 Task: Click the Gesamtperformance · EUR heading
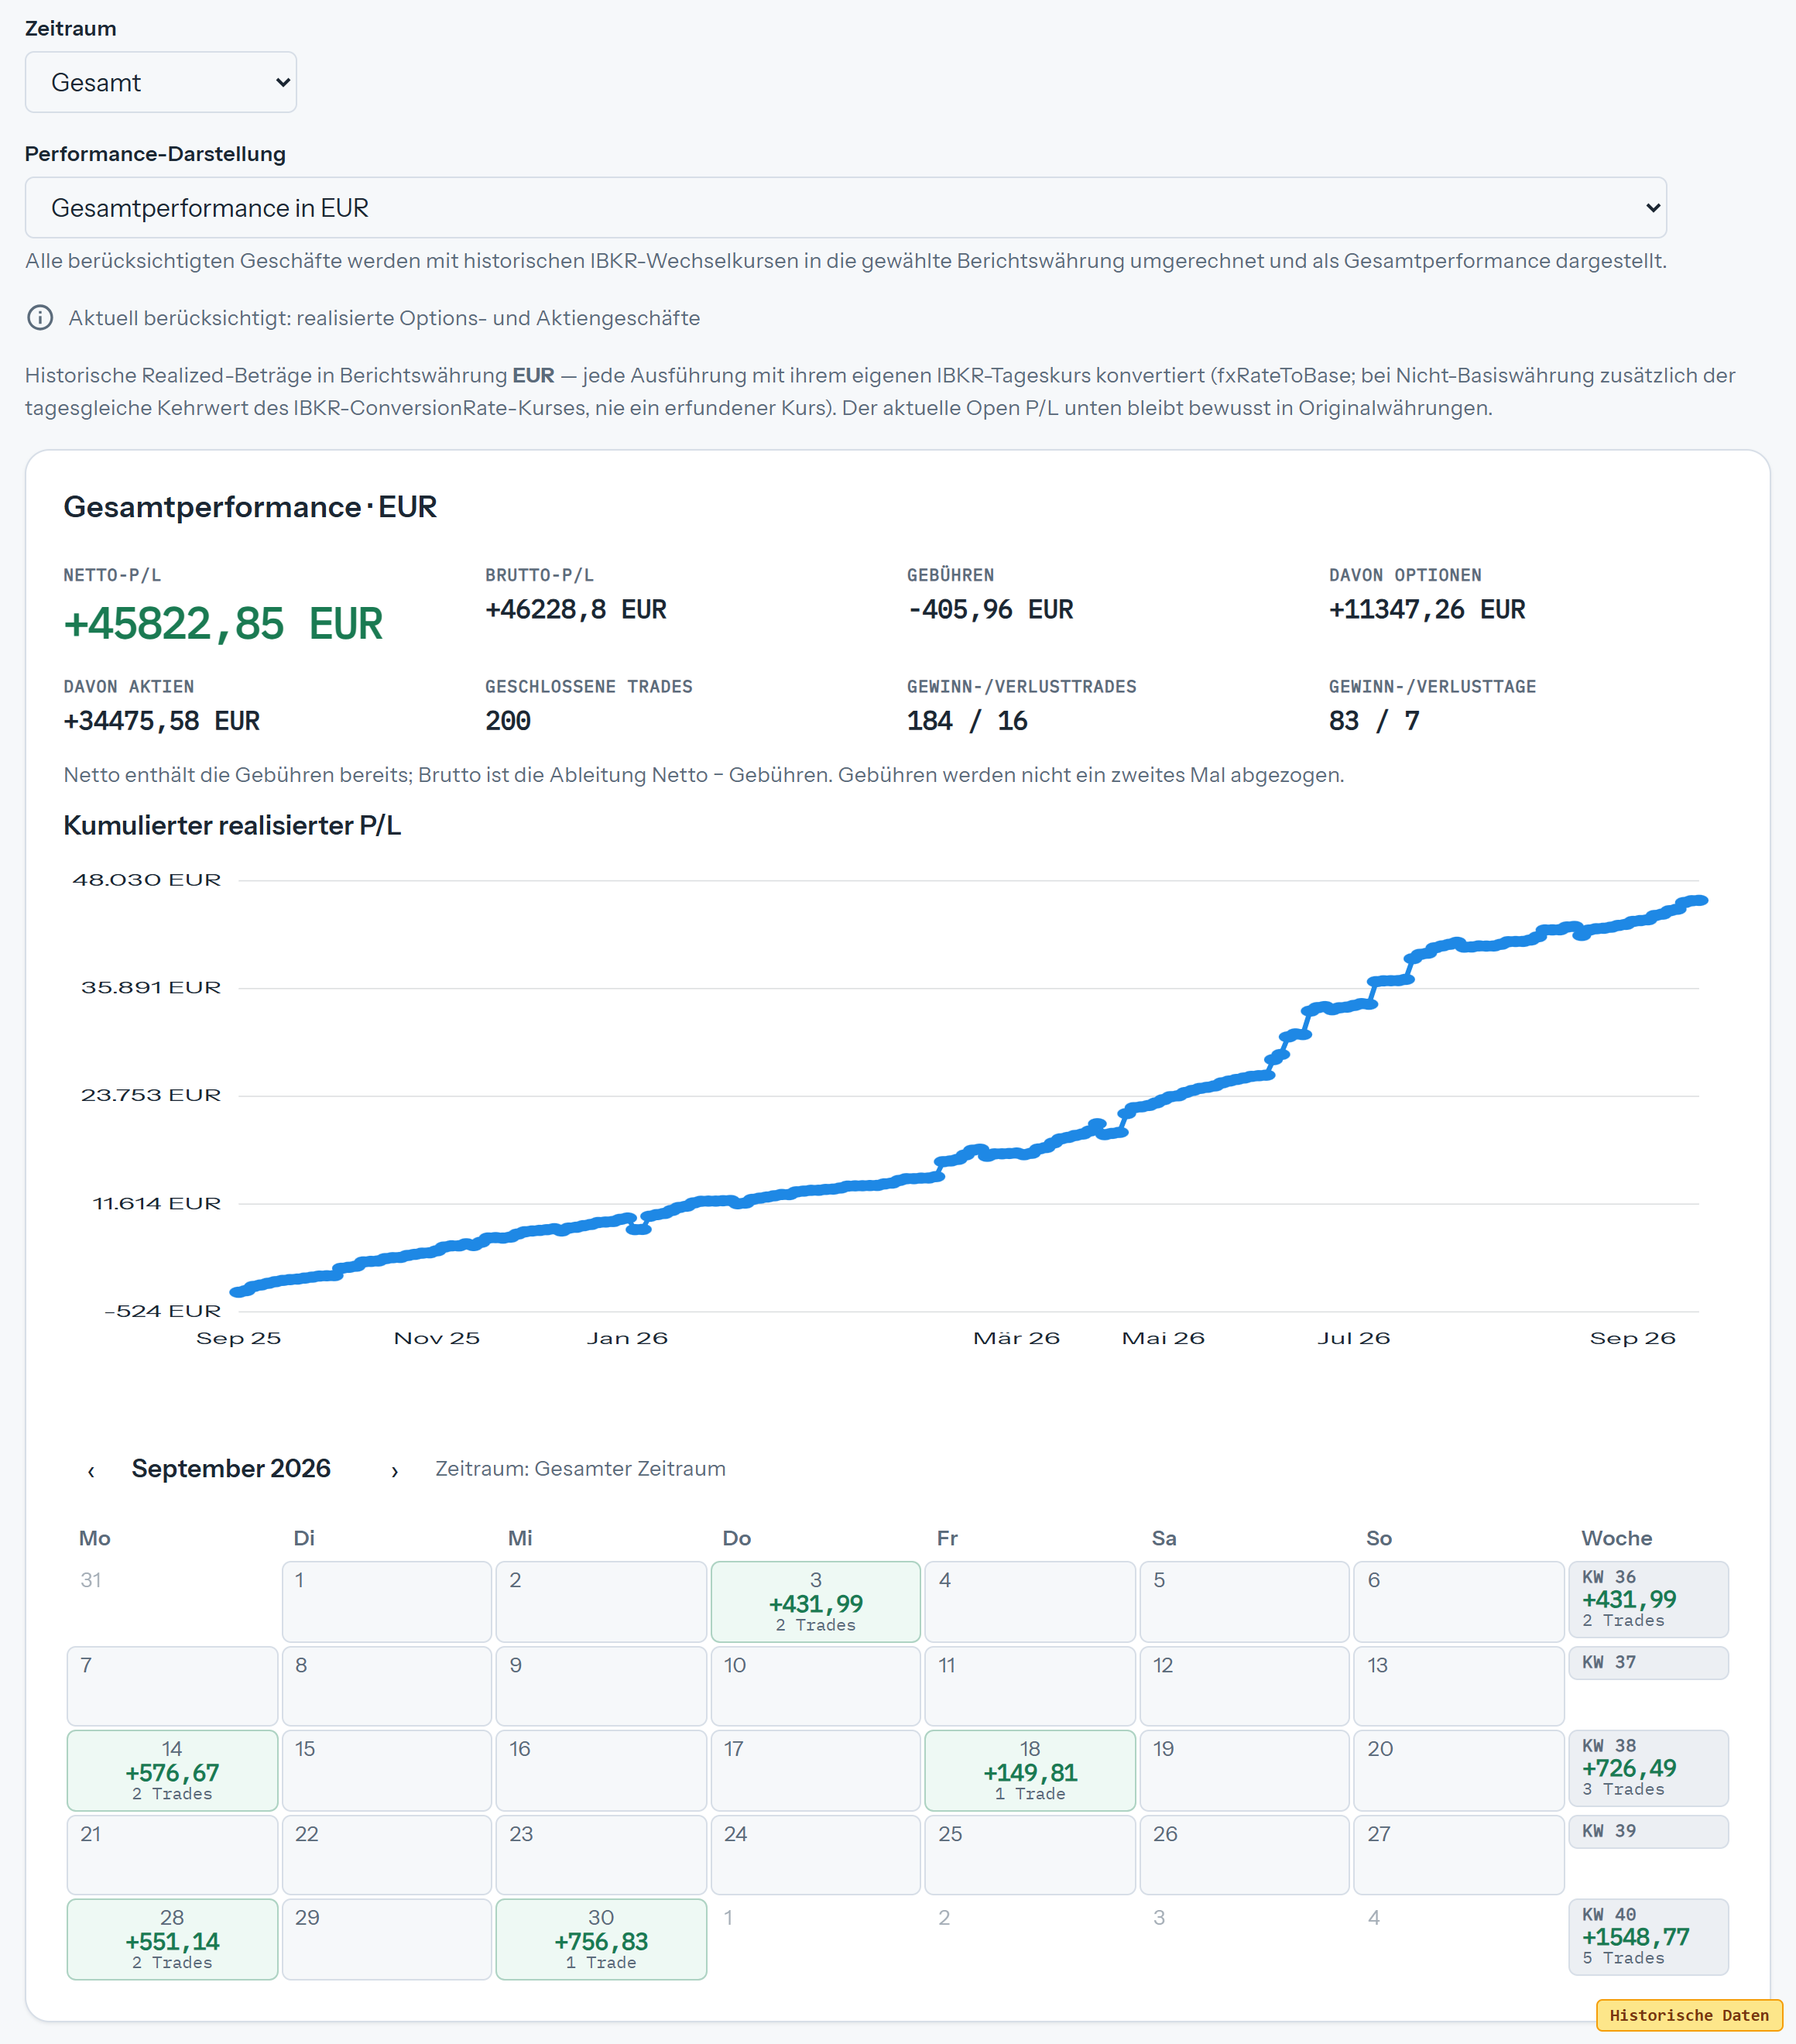250,507
